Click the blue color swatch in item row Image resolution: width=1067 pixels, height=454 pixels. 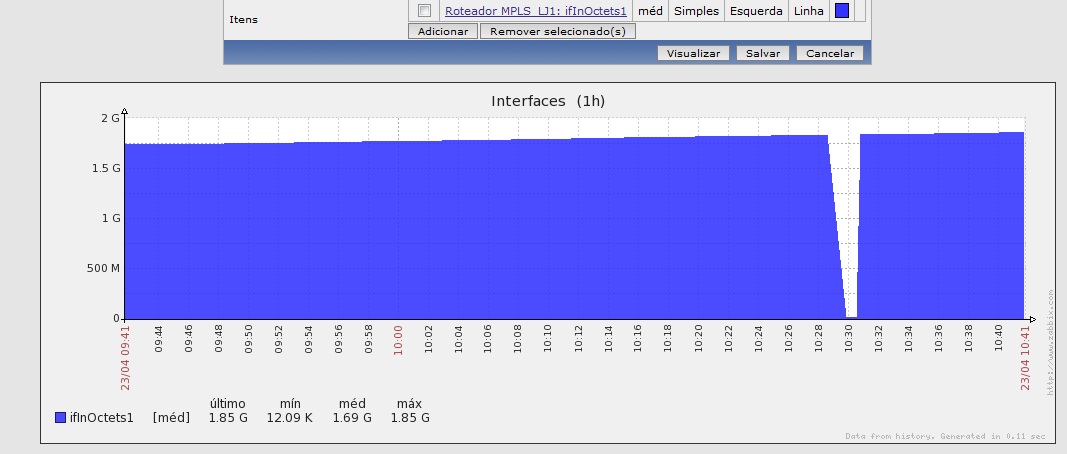842,11
